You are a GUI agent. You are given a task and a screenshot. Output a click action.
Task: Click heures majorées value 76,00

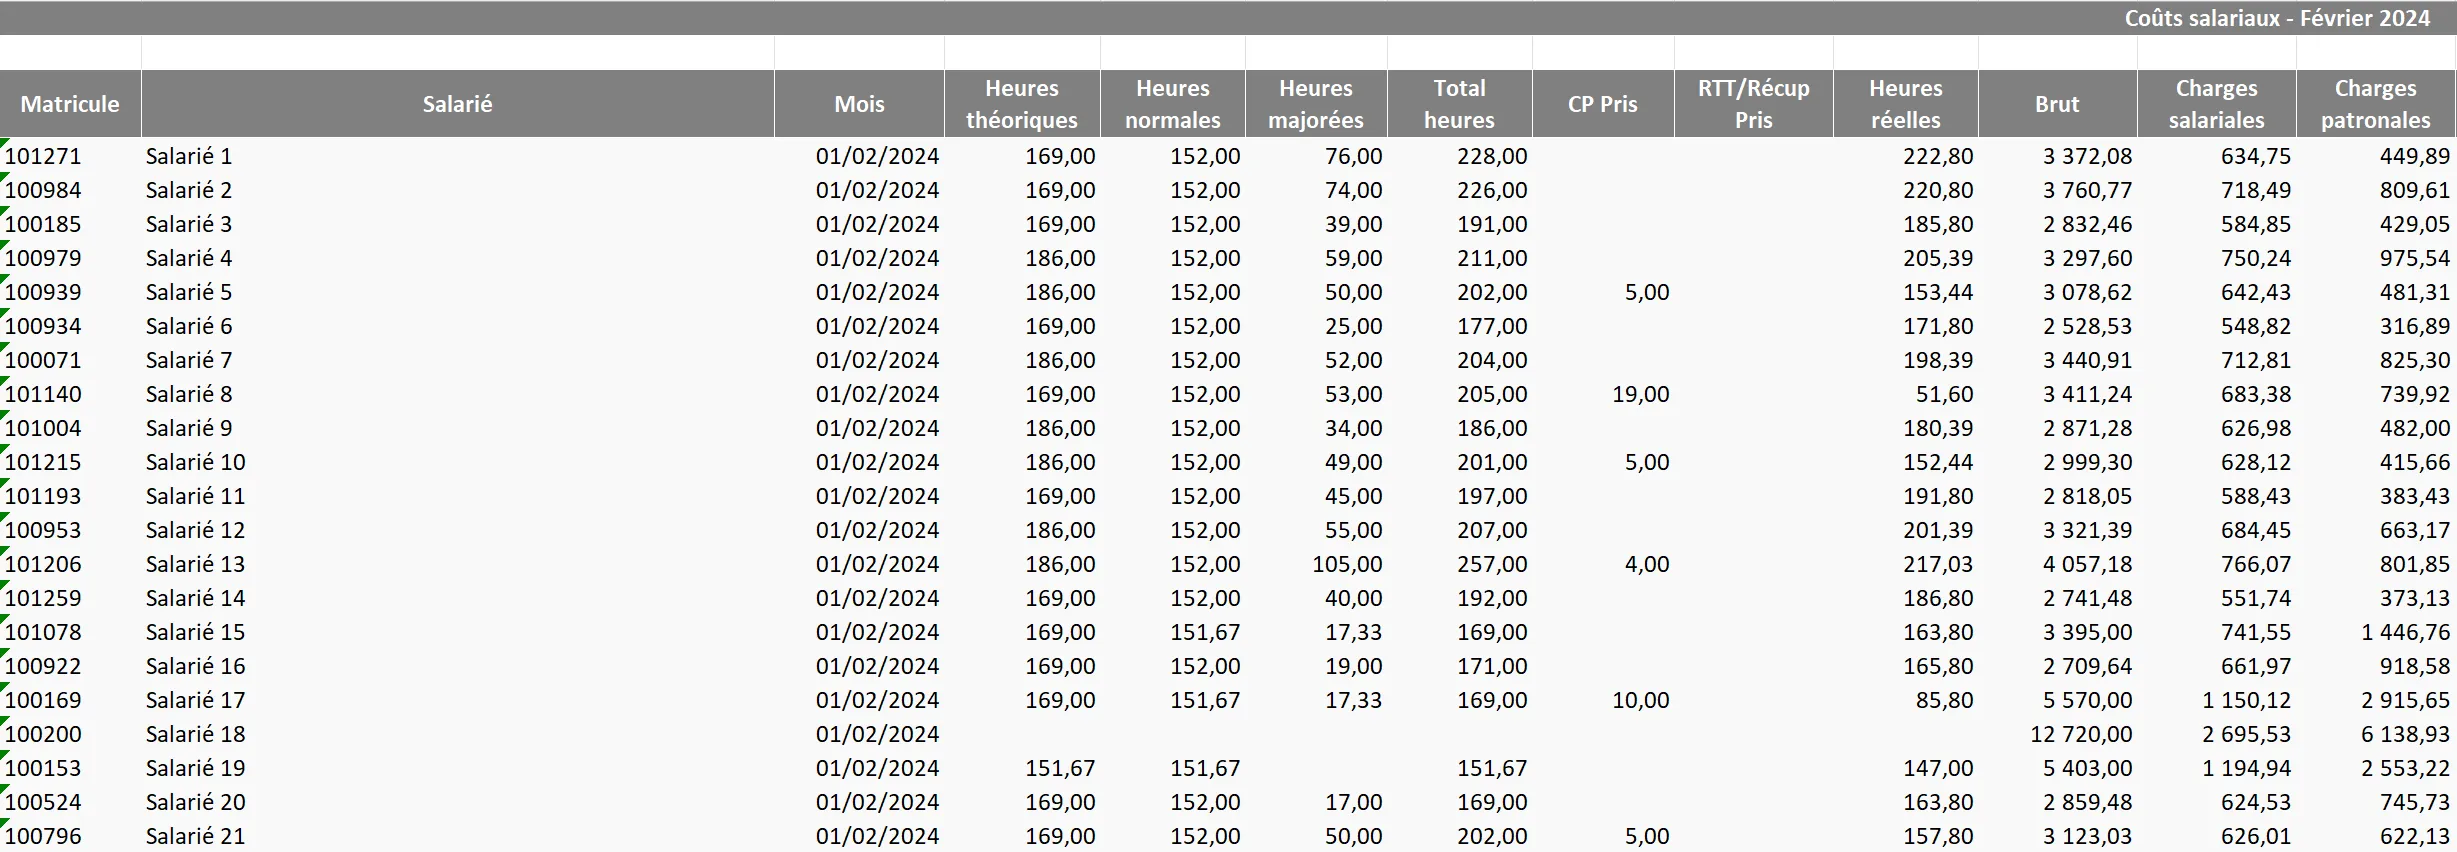1354,156
